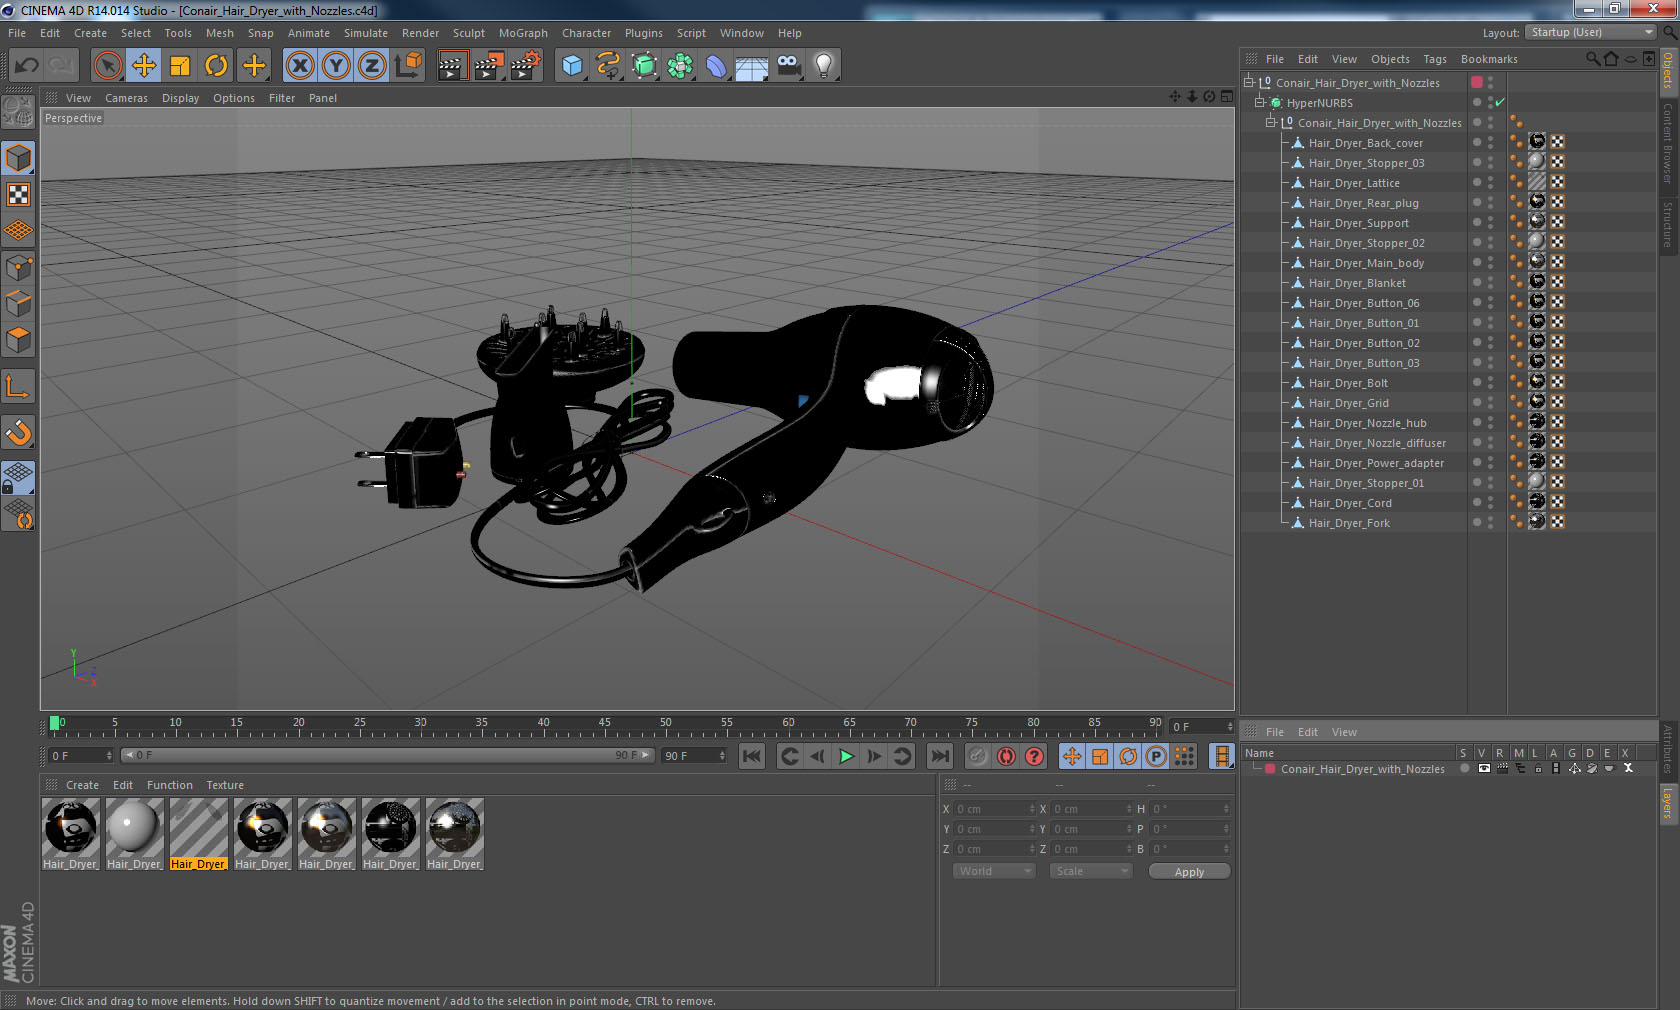
Task: Record active objects keyframe
Action: point(978,756)
